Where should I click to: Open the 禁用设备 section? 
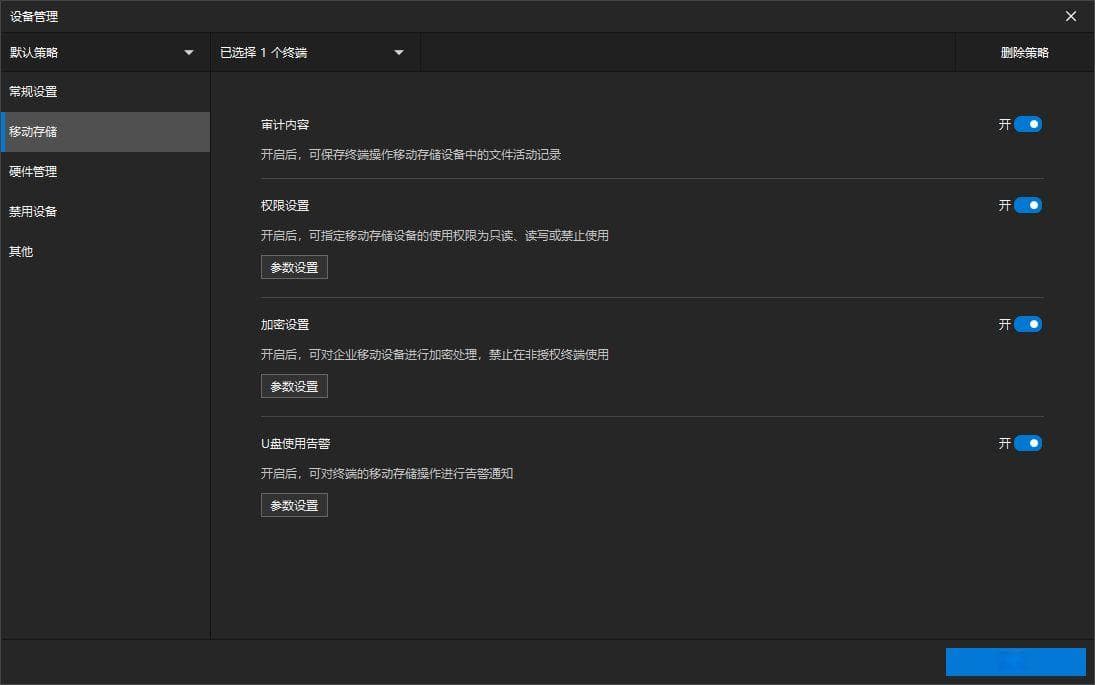point(105,212)
